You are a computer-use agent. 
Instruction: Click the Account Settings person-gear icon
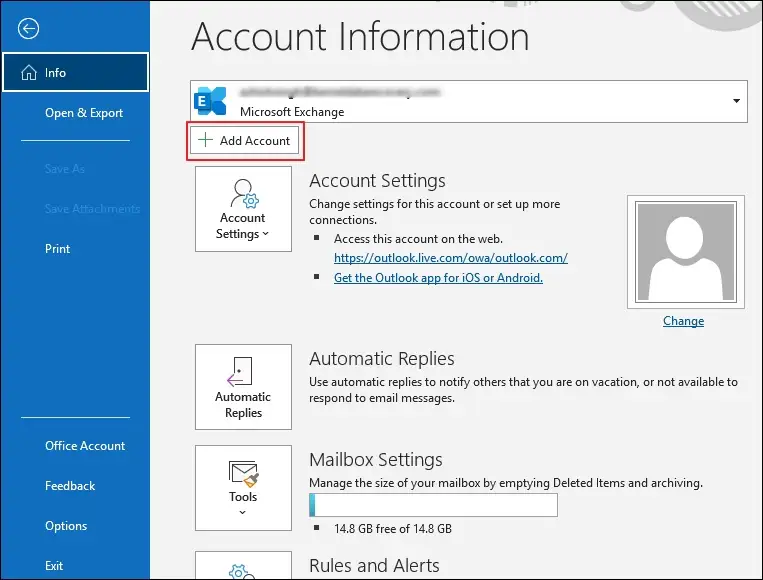pyautogui.click(x=245, y=194)
